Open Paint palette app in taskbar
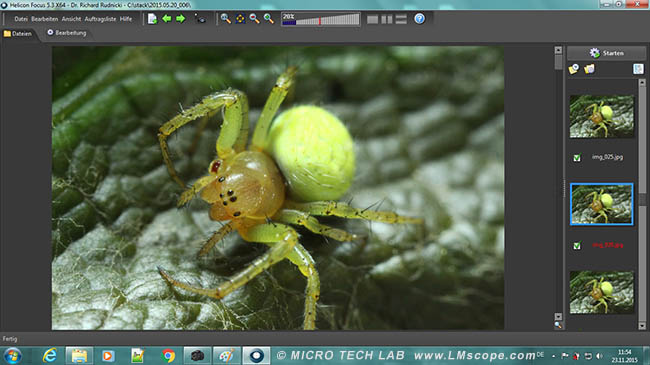 [227, 356]
